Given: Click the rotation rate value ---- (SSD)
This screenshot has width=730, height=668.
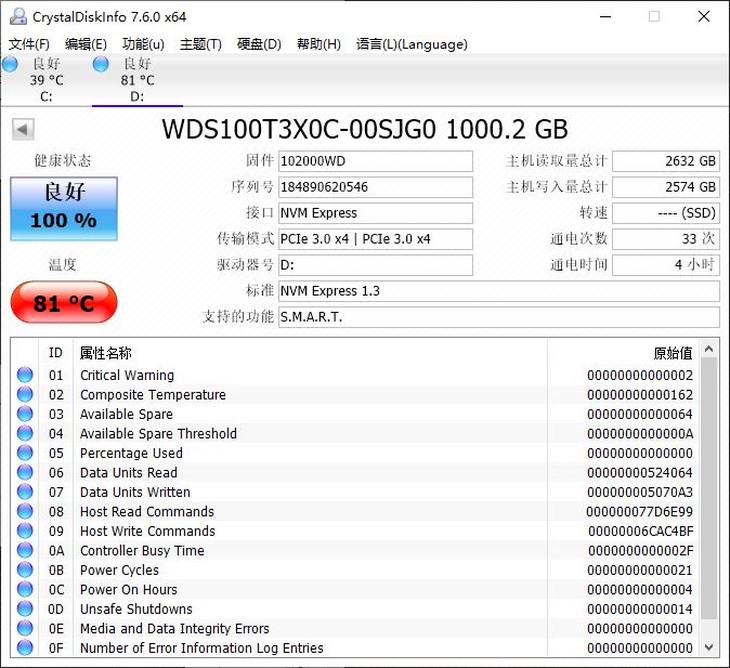Looking at the screenshot, I should coord(666,213).
